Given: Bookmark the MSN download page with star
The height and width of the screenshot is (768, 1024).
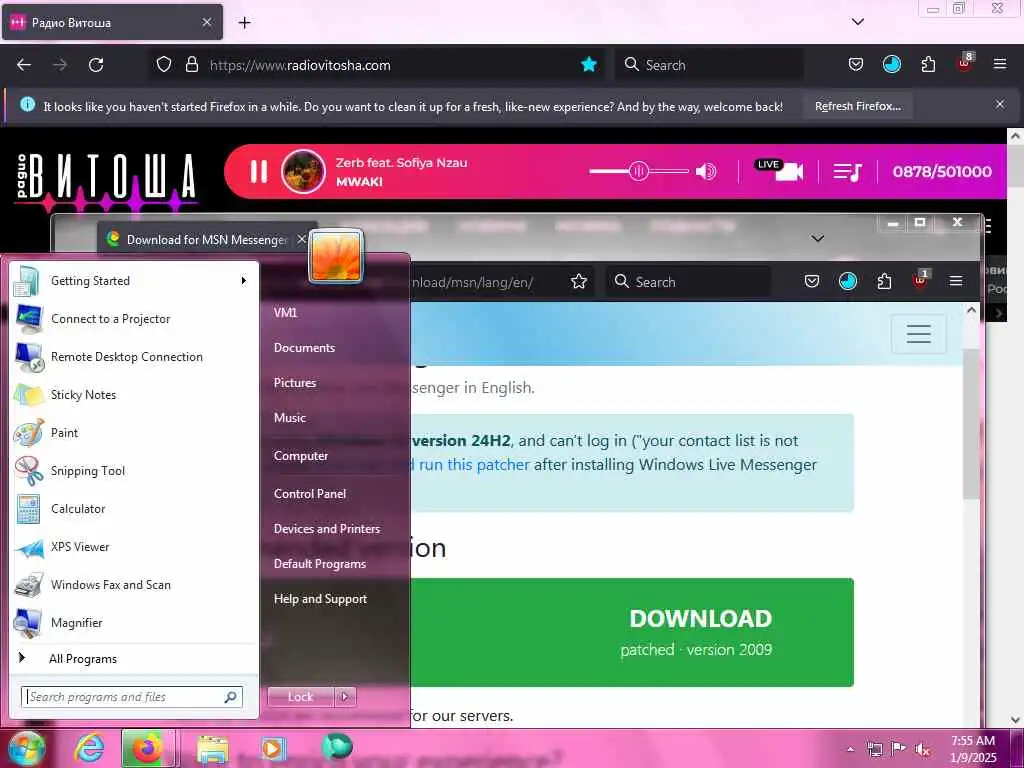Looking at the screenshot, I should [x=579, y=281].
